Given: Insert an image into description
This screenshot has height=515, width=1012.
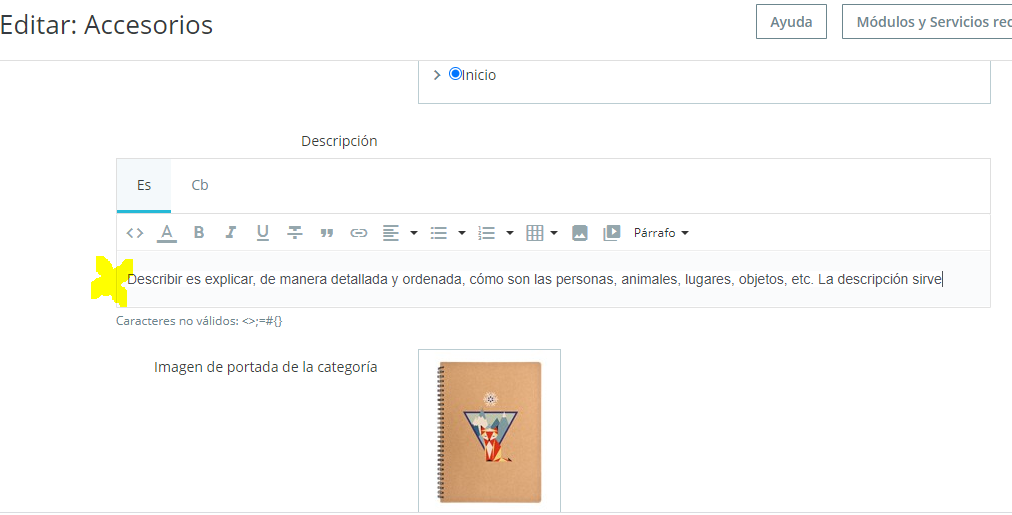Looking at the screenshot, I should (580, 233).
